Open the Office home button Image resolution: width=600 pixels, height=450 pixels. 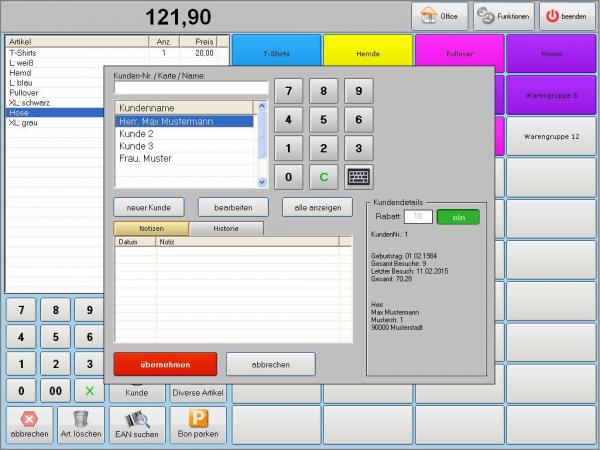pyautogui.click(x=439, y=16)
